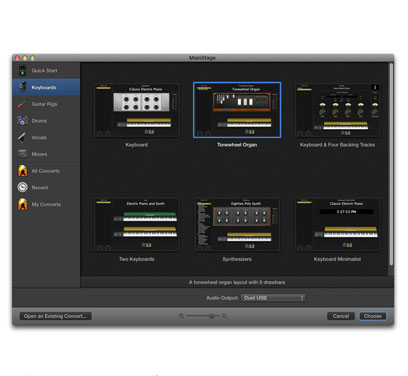408x376 pixels.
Task: Open the Audio Output dropdown
Action: (273, 298)
